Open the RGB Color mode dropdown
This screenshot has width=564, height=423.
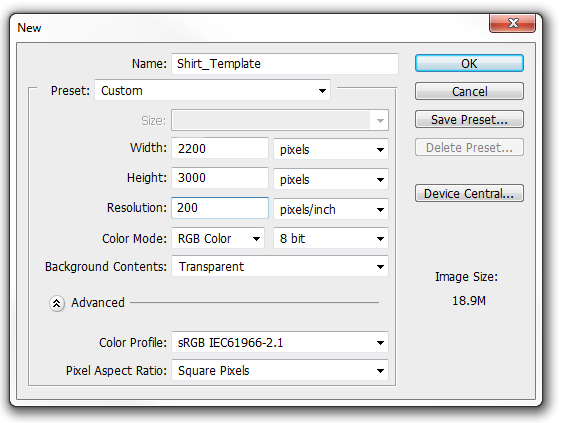pos(218,238)
